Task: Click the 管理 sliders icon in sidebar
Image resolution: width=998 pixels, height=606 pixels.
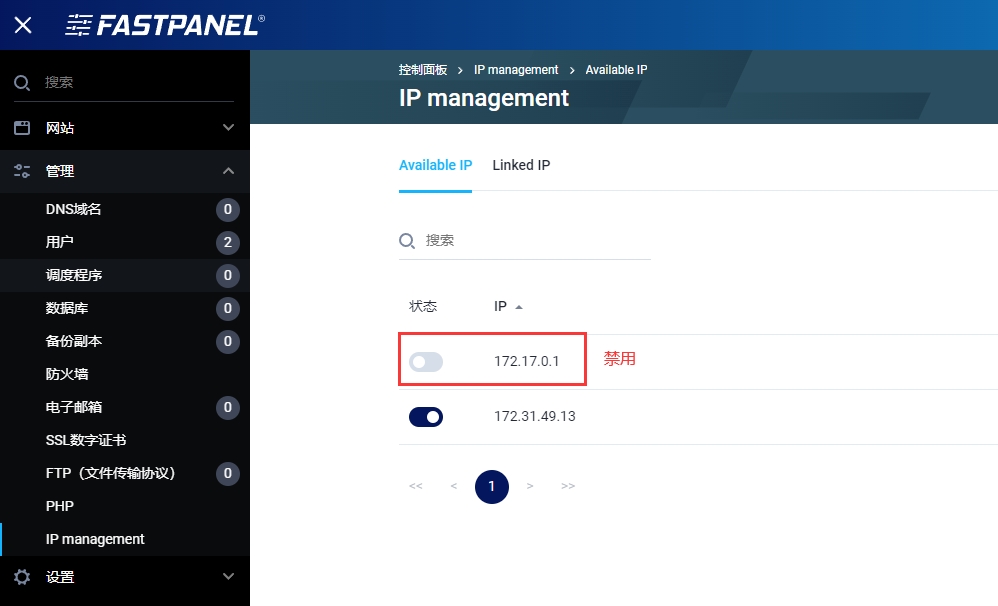Action: (x=22, y=171)
